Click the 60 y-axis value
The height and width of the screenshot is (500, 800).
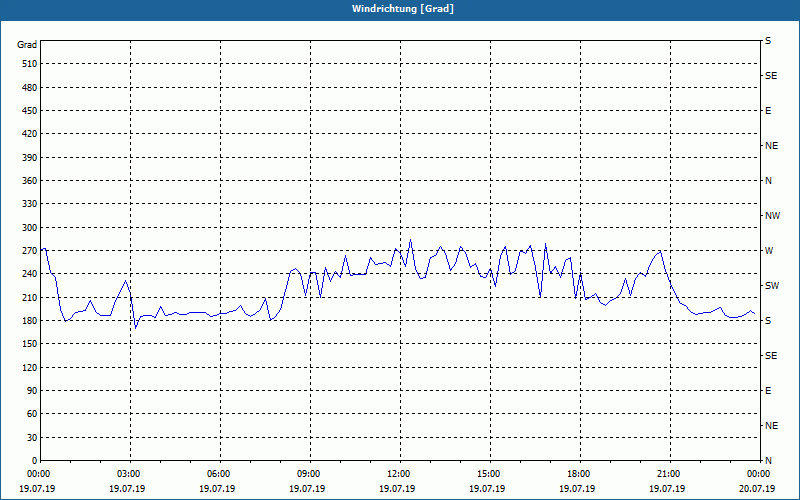[x=33, y=414]
